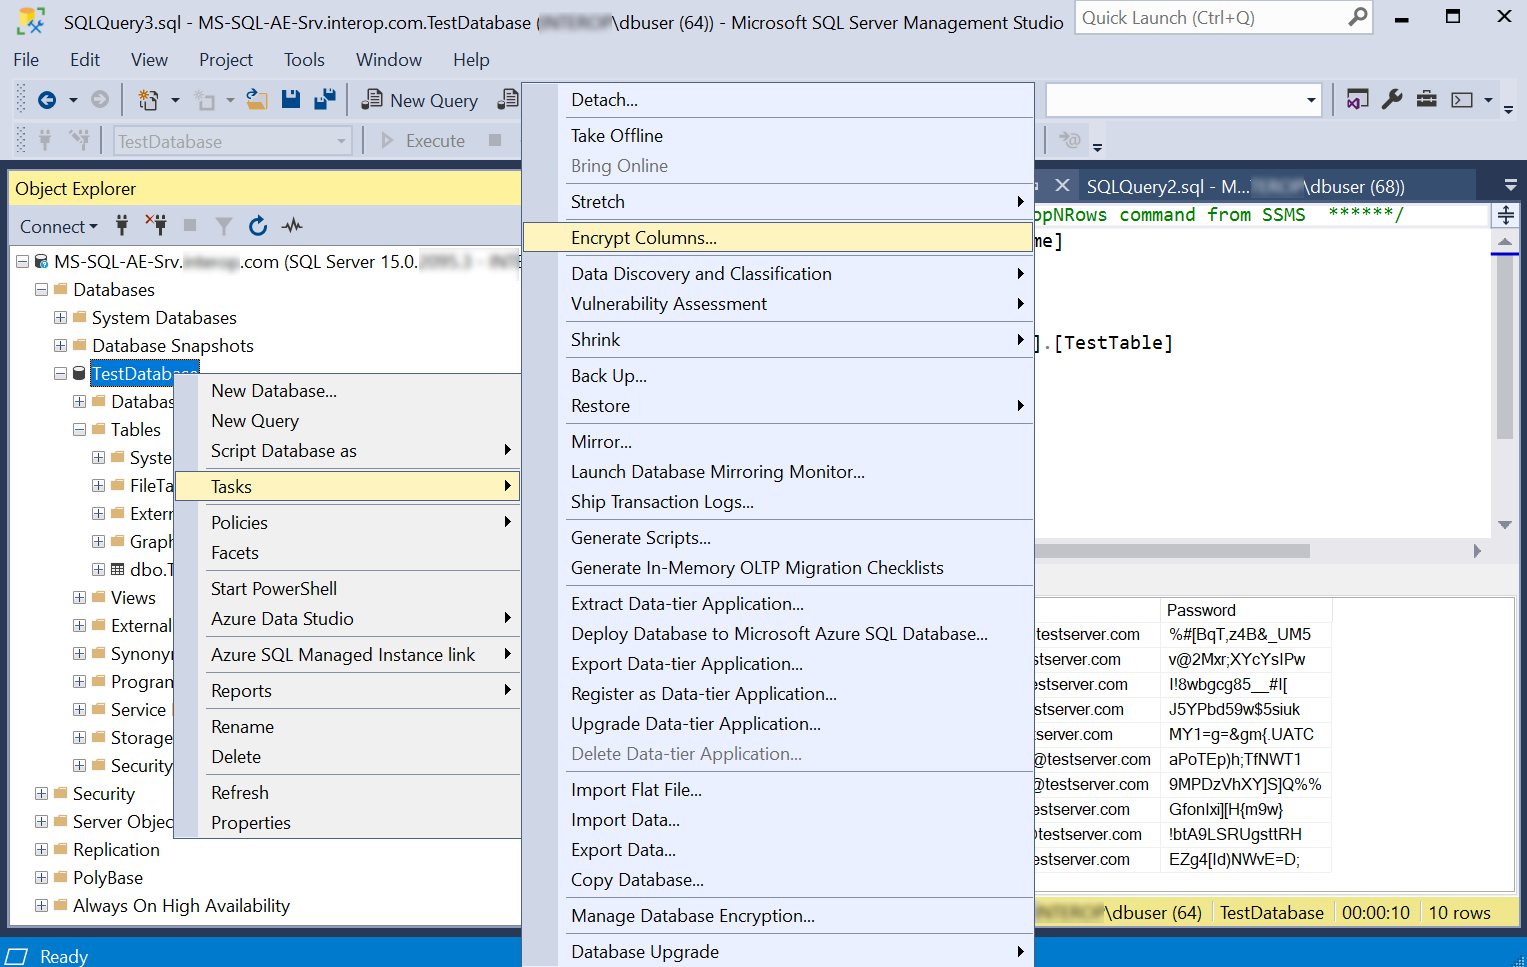Select Encrypt Columns... from Tasks submenu
The width and height of the screenshot is (1527, 967).
tap(778, 238)
